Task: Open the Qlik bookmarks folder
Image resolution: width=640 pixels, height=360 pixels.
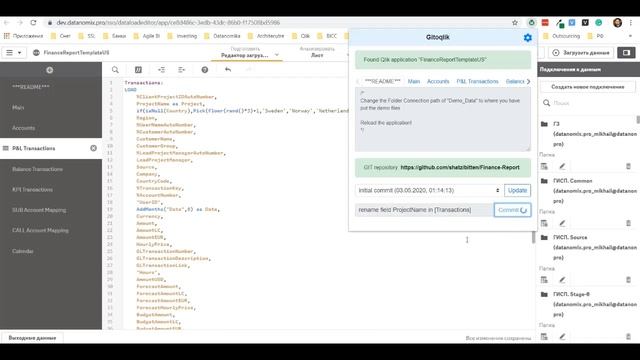Action: (x=301, y=36)
